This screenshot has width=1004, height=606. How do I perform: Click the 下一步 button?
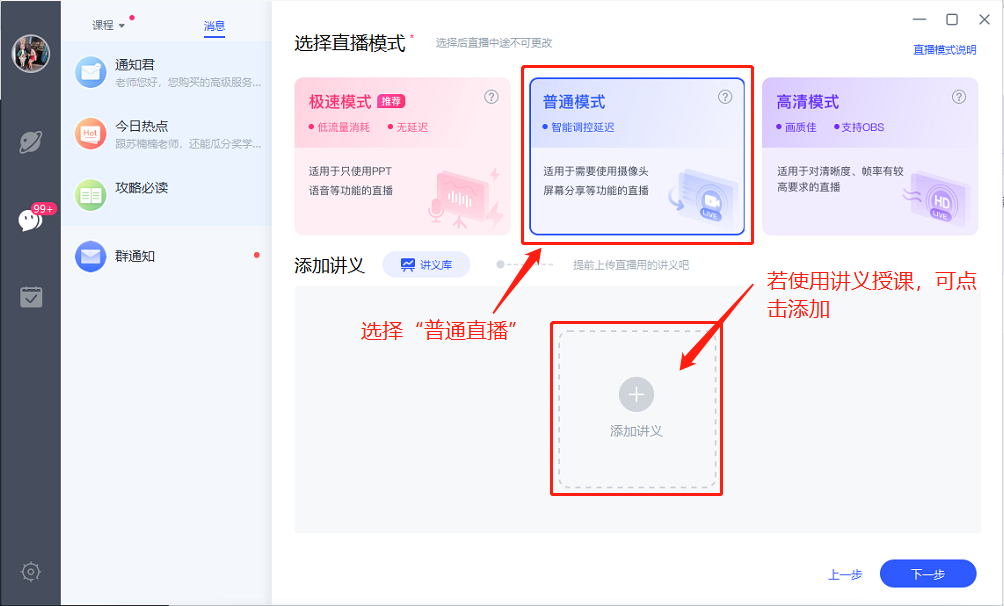click(x=927, y=574)
